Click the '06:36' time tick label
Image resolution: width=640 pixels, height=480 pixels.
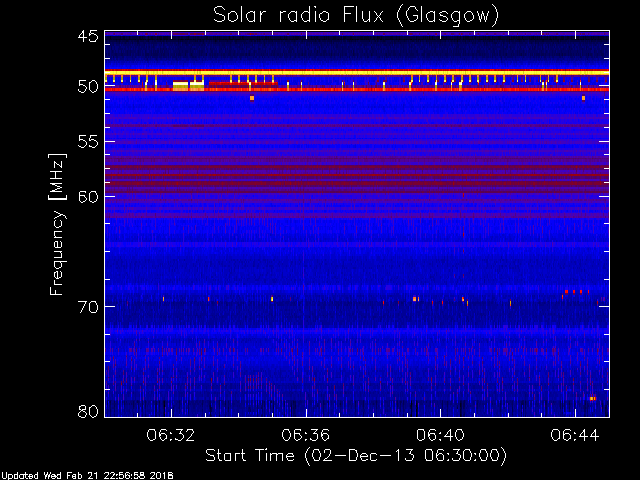305,435
